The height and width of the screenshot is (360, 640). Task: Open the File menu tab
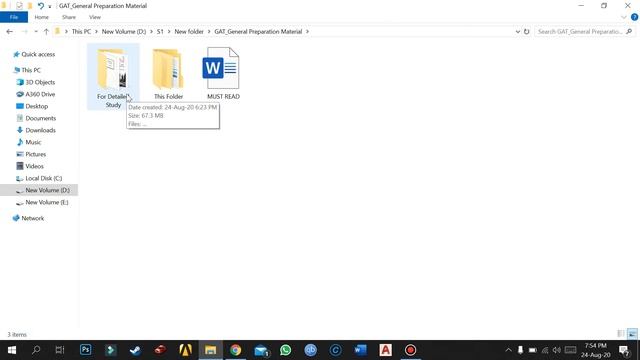[14, 17]
